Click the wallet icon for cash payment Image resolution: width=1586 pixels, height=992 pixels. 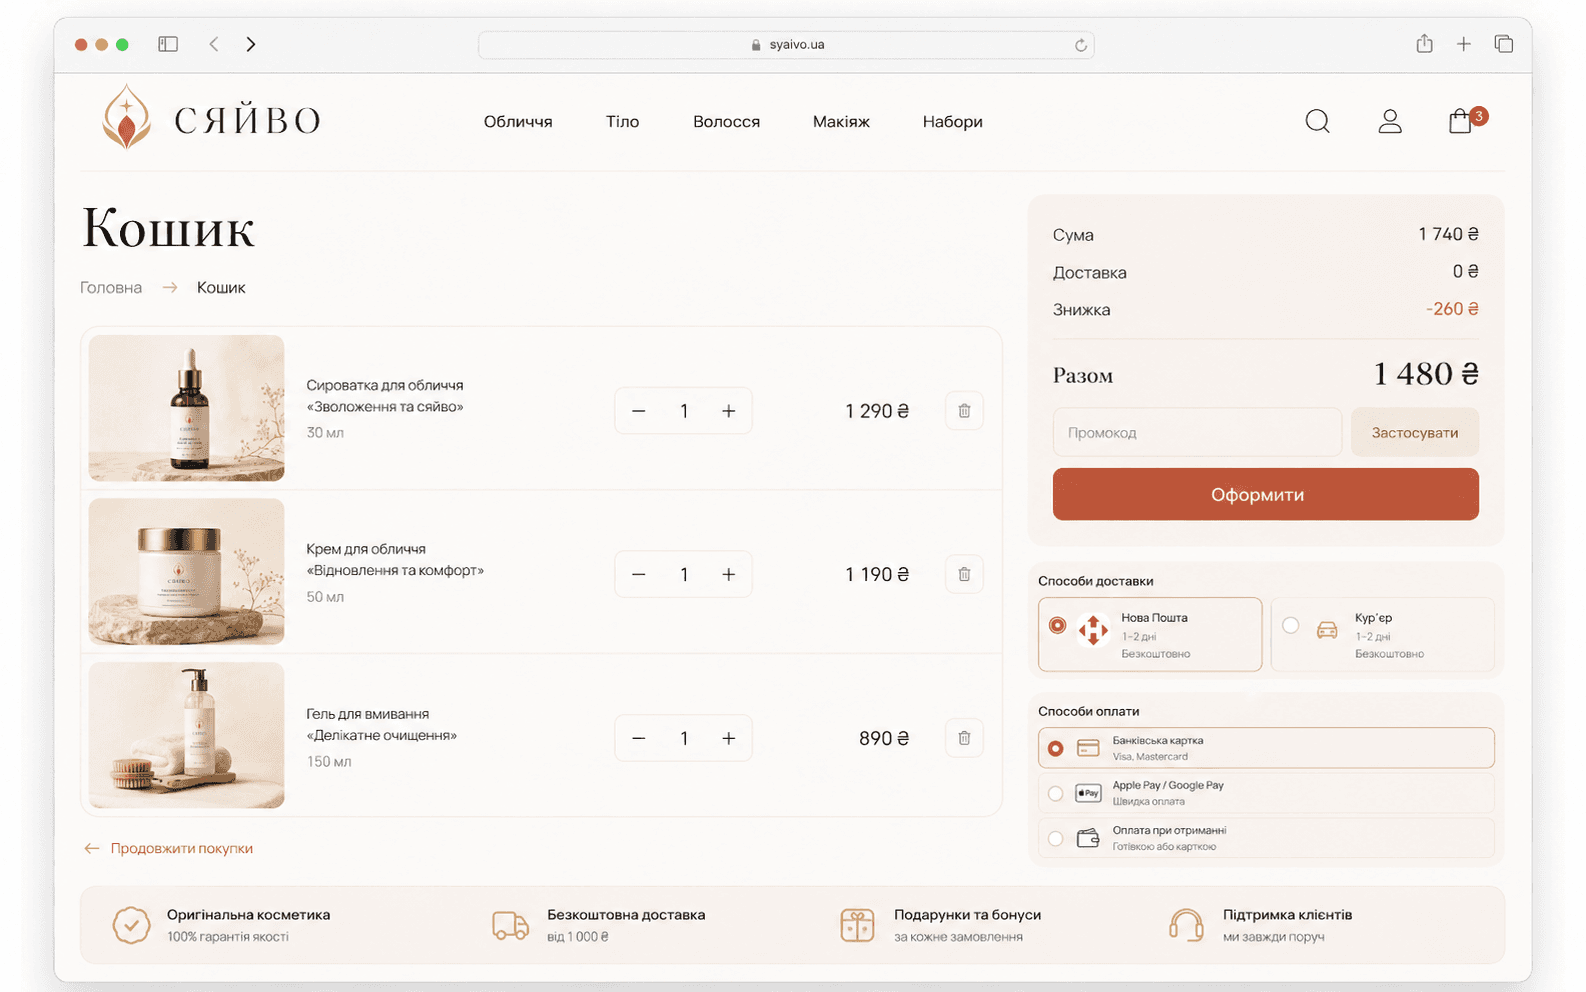pos(1088,838)
